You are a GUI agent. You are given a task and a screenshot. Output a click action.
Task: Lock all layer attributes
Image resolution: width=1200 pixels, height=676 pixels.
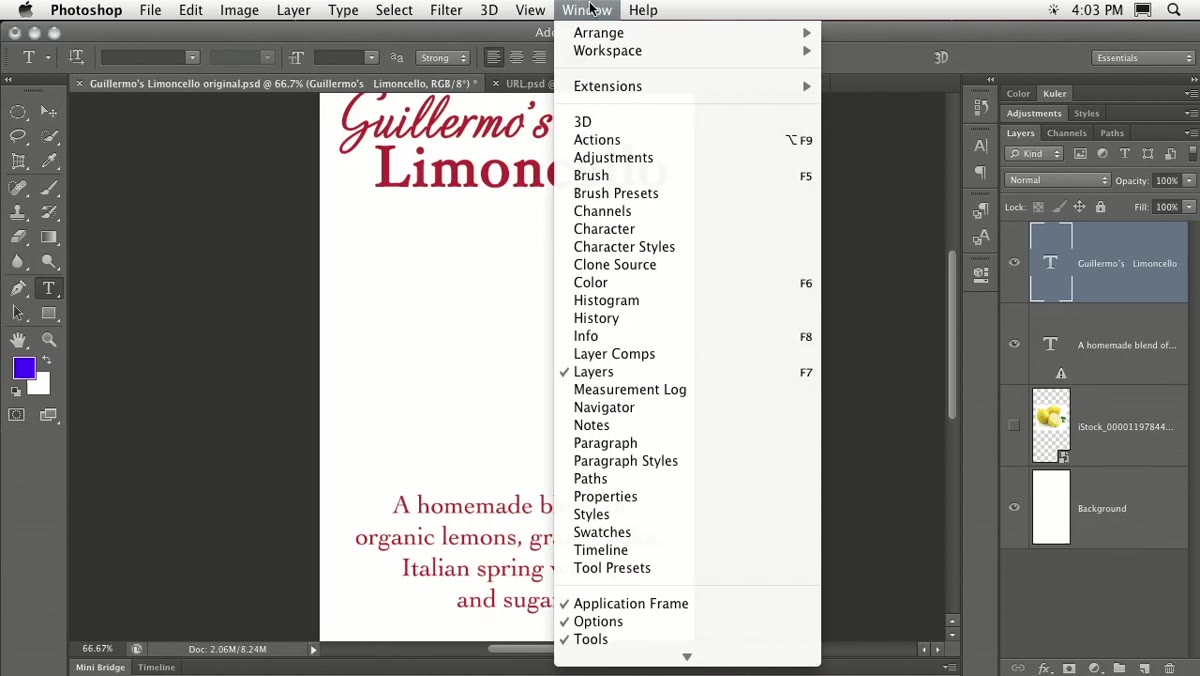1101,207
